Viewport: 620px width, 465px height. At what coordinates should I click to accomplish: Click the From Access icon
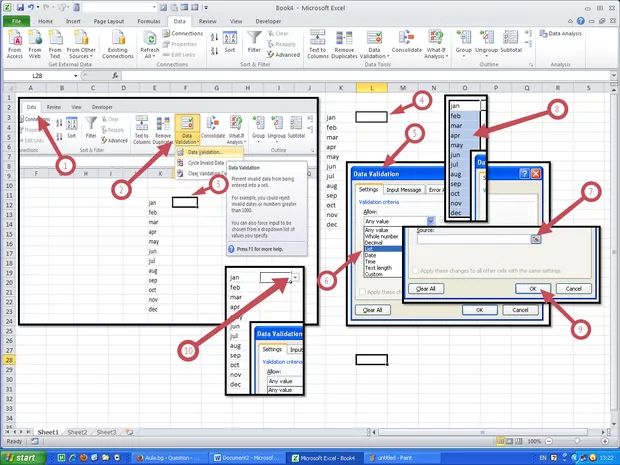point(15,39)
